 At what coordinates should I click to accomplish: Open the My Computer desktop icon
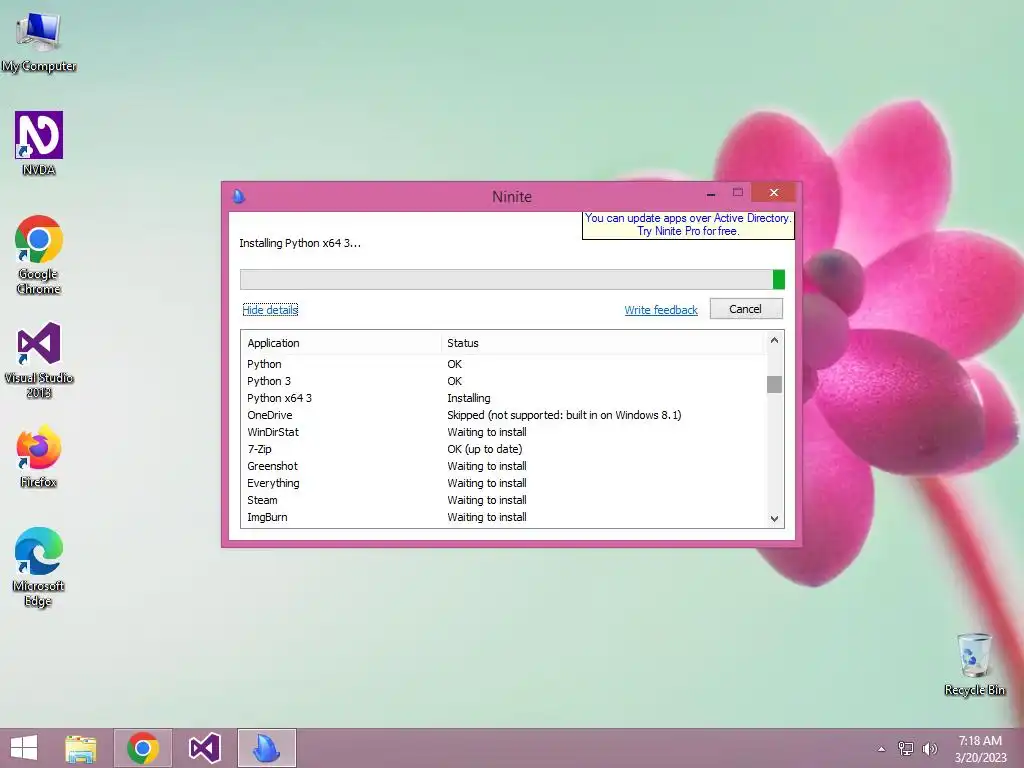click(x=39, y=42)
